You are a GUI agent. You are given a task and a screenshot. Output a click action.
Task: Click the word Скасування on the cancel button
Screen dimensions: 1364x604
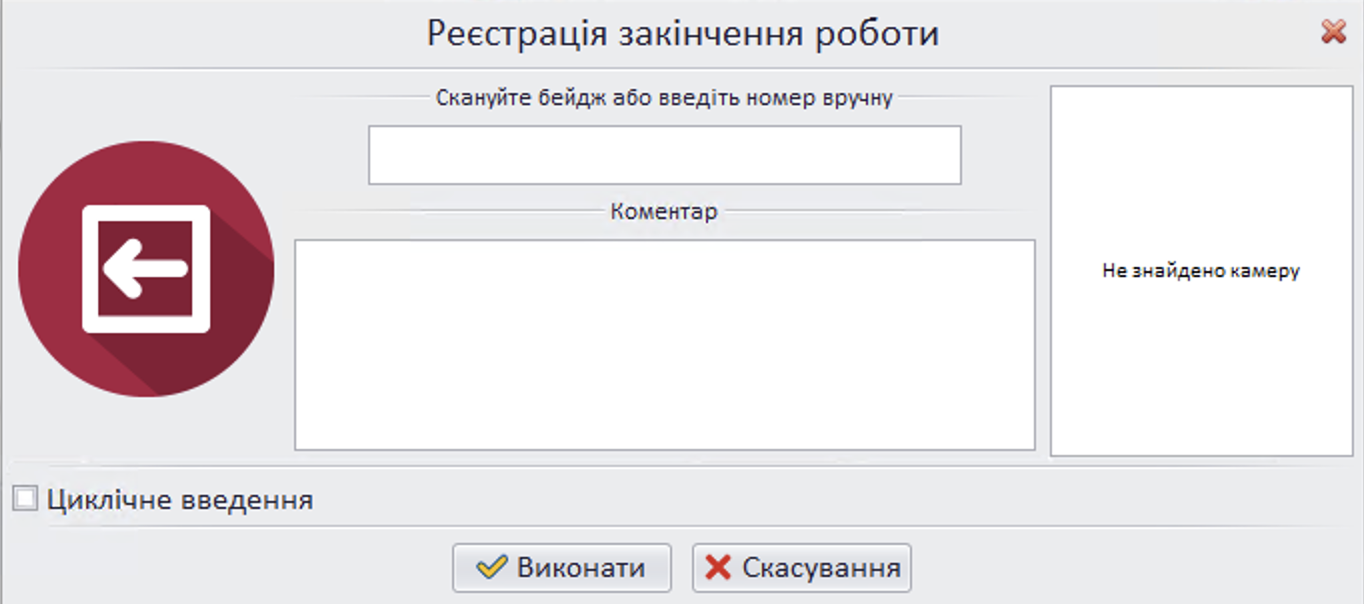[821, 568]
